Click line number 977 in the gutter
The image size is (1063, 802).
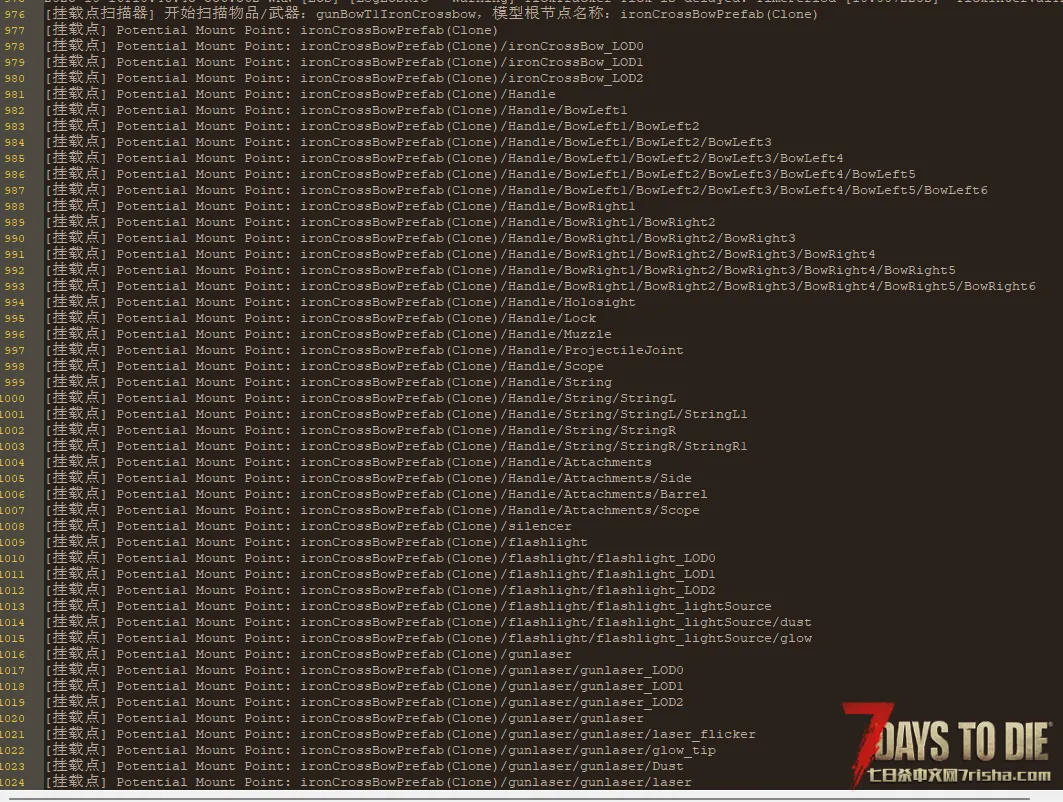click(x=14, y=30)
